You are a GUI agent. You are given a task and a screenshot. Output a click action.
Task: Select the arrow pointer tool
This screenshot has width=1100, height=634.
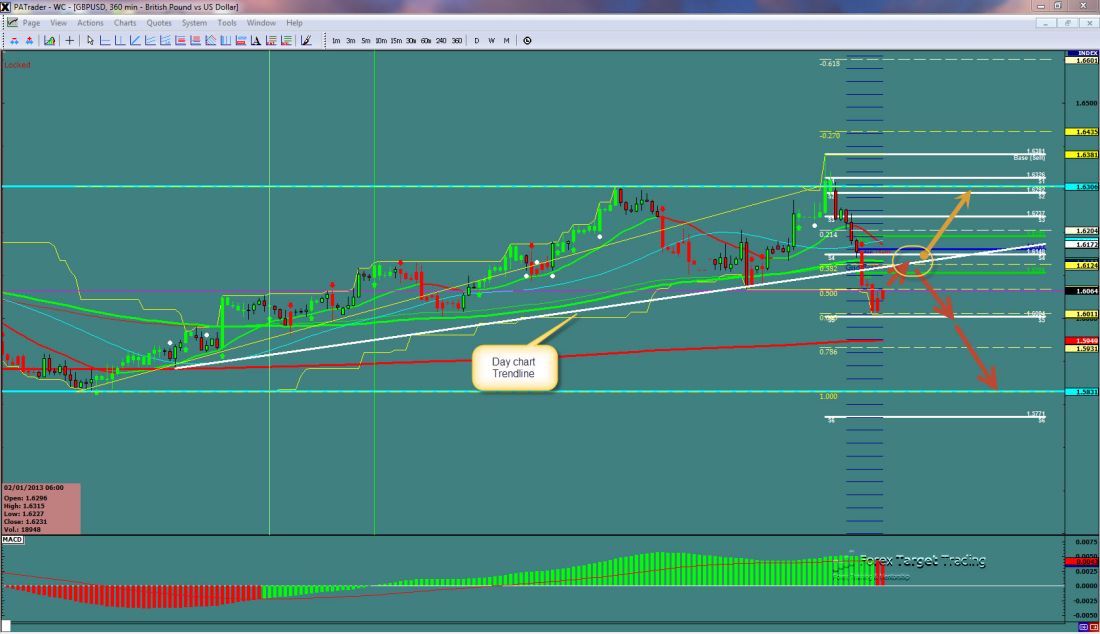click(90, 40)
